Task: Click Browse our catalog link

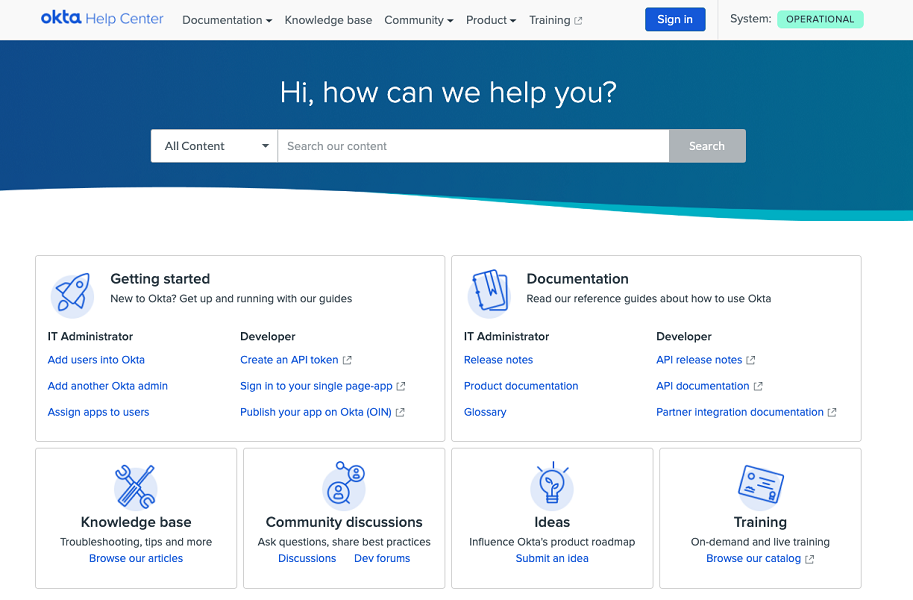Action: tap(753, 559)
